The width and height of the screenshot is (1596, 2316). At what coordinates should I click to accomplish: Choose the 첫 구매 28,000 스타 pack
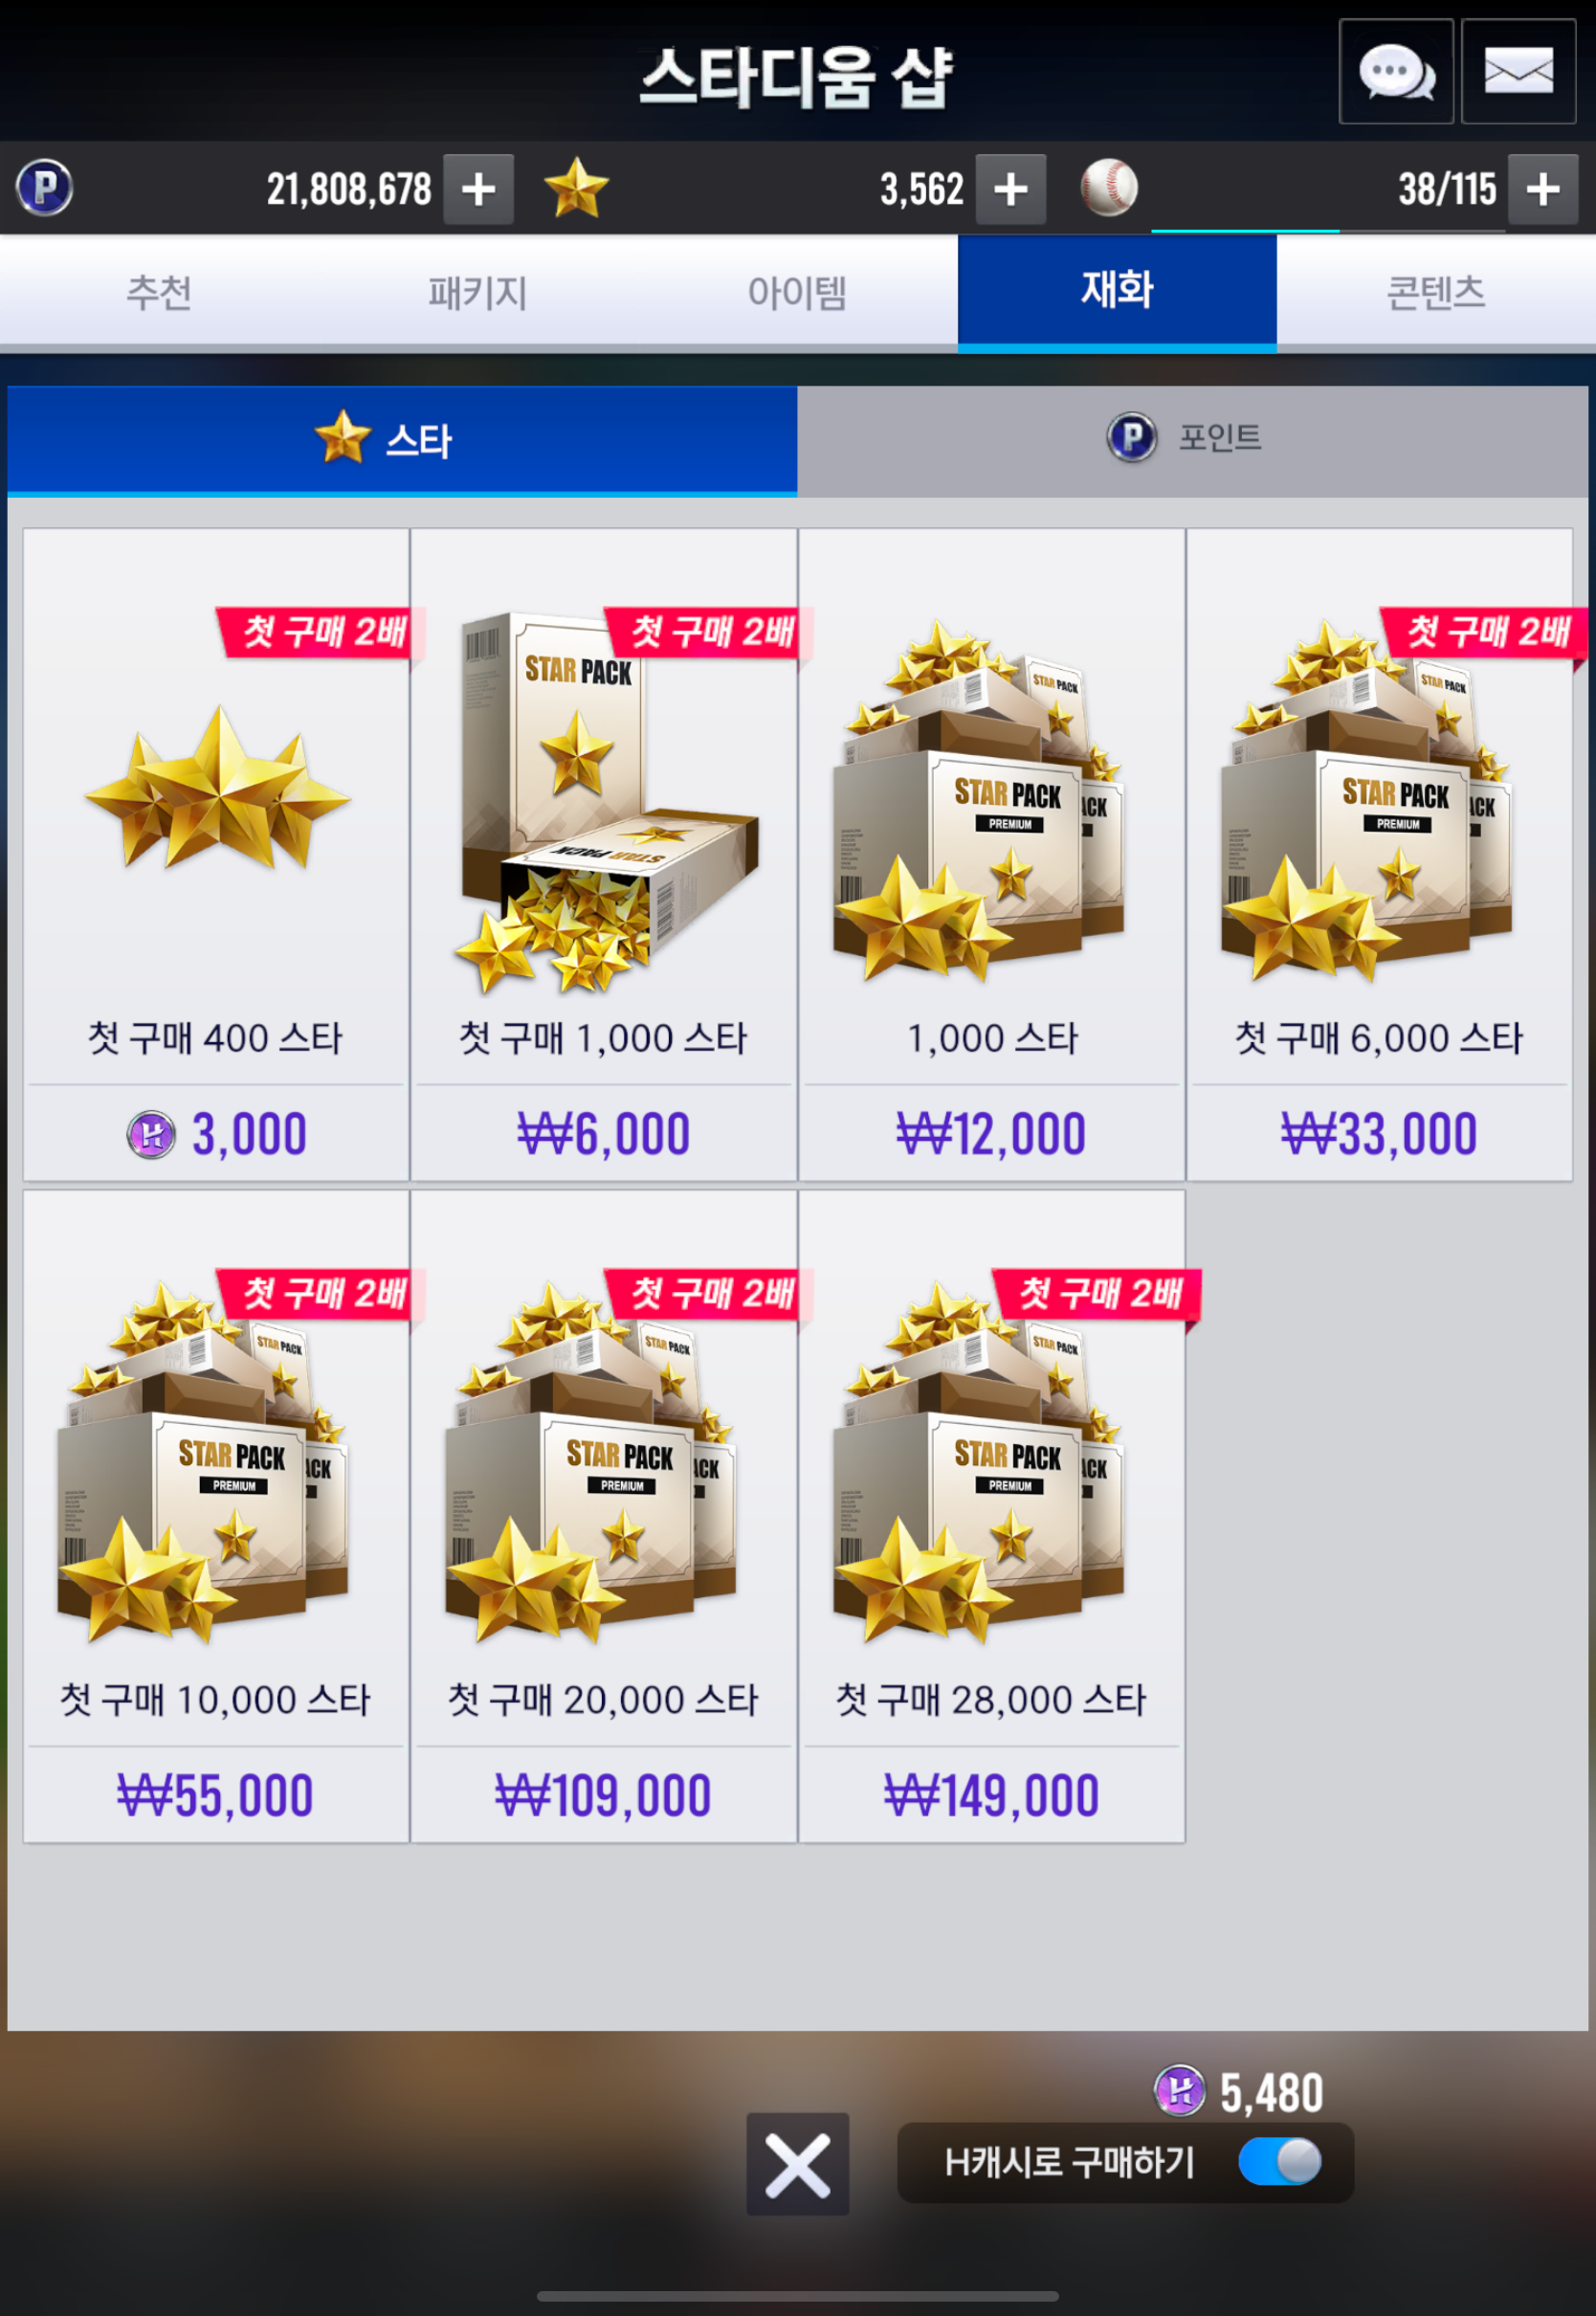coord(992,1516)
